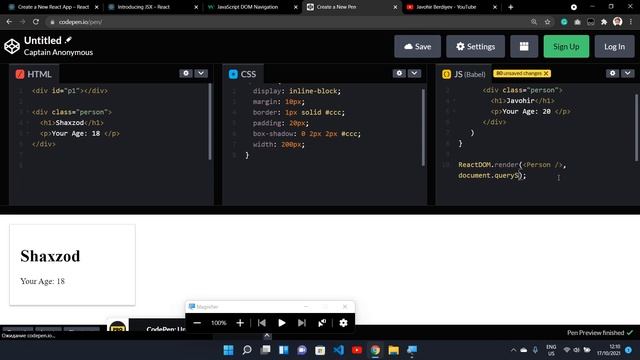Click Magnifier next sentence button

302,323
